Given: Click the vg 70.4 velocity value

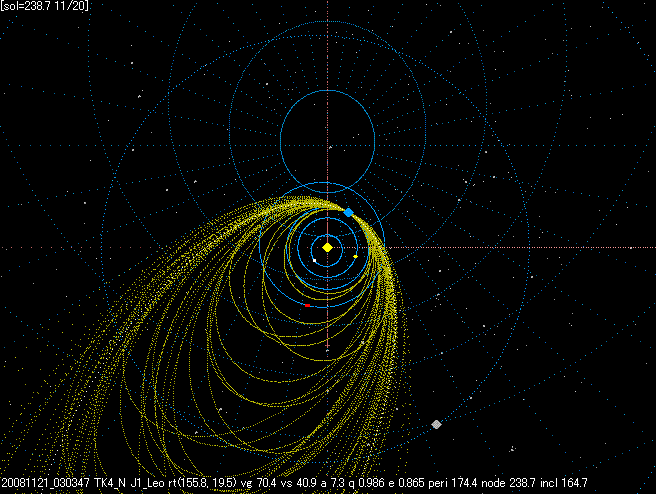Looking at the screenshot, I should pyautogui.click(x=259, y=483).
